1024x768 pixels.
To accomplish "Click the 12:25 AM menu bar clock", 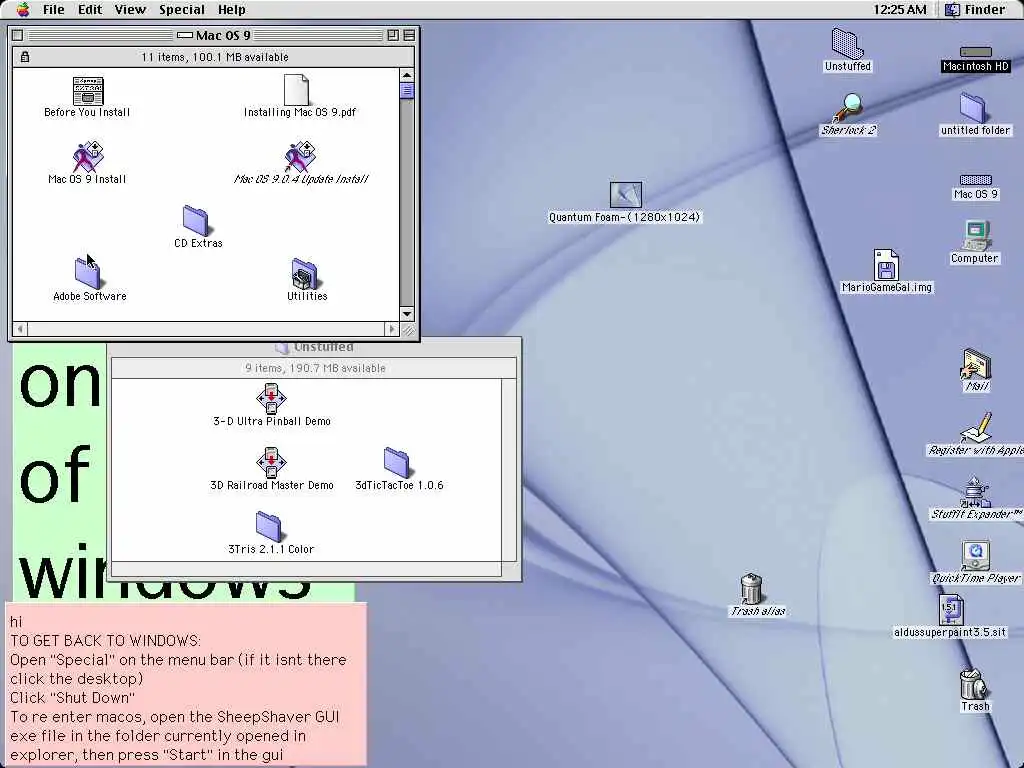I will pyautogui.click(x=899, y=10).
